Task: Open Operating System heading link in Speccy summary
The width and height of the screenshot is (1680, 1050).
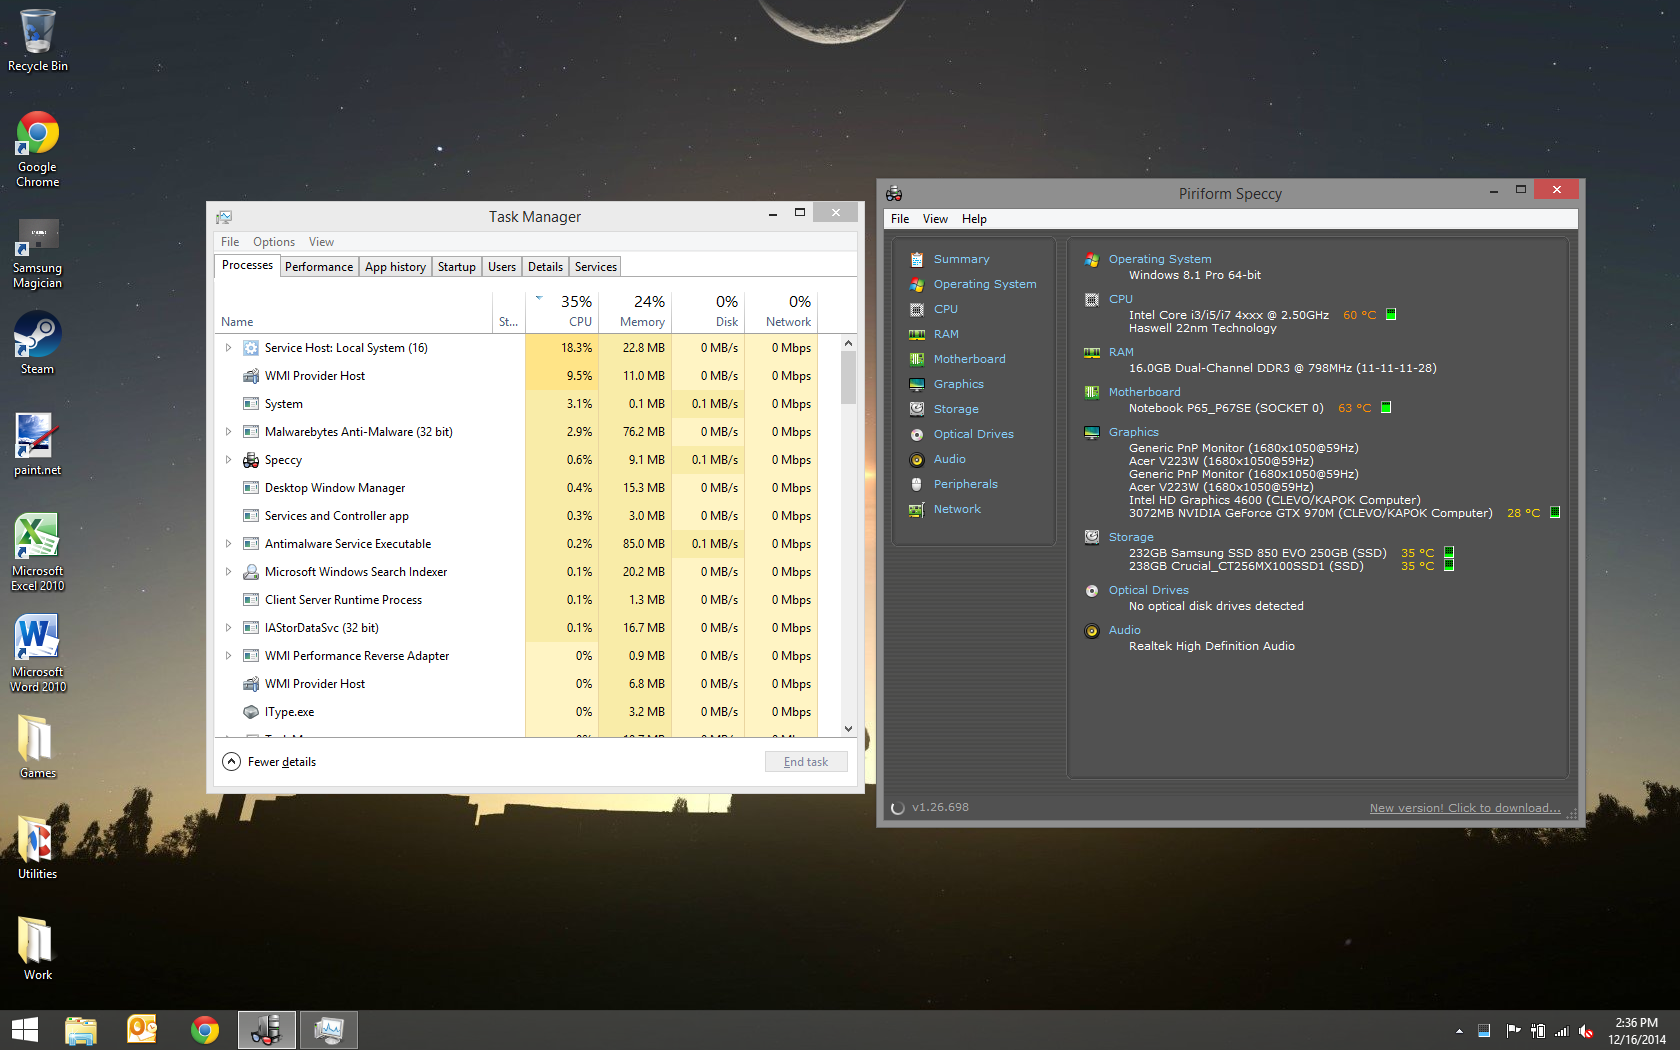Action: click(1160, 259)
